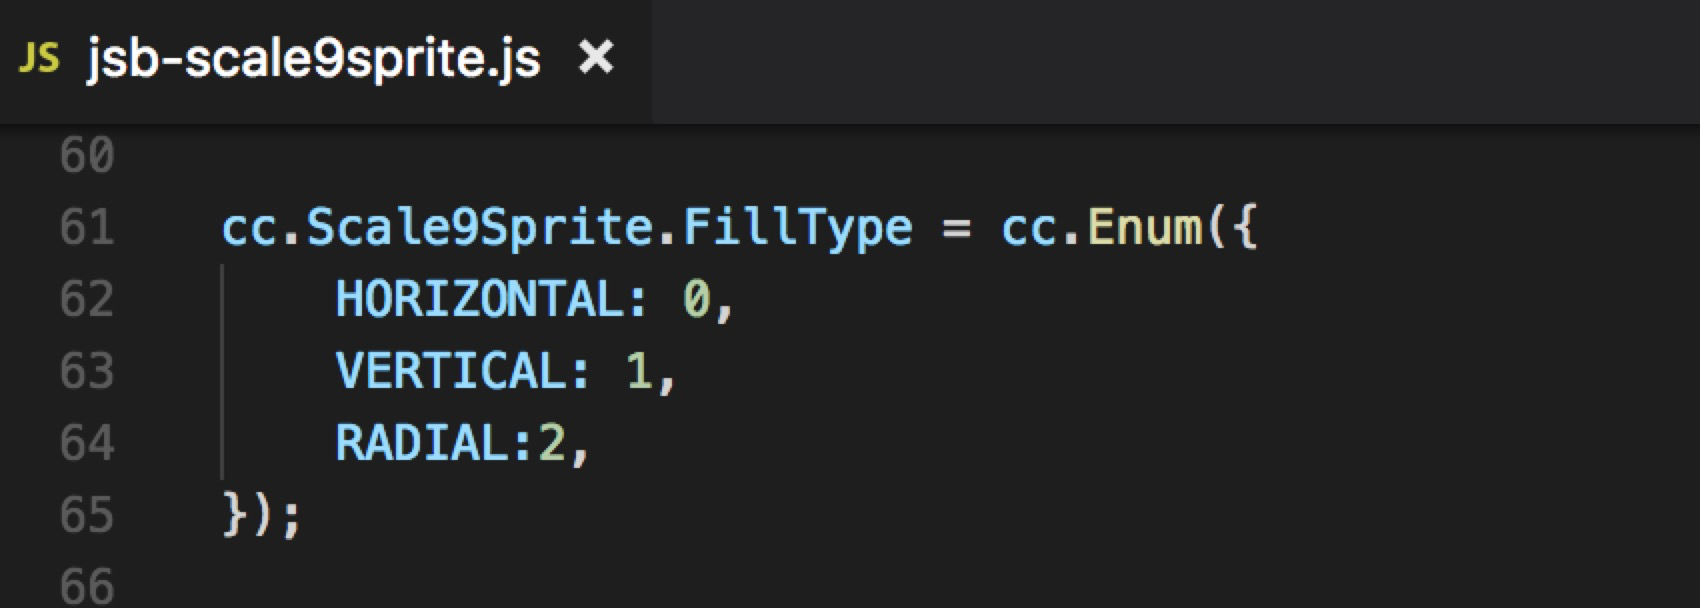Viewport: 1700px width, 608px height.
Task: Click line number 64 in the gutter
Action: coord(87,444)
